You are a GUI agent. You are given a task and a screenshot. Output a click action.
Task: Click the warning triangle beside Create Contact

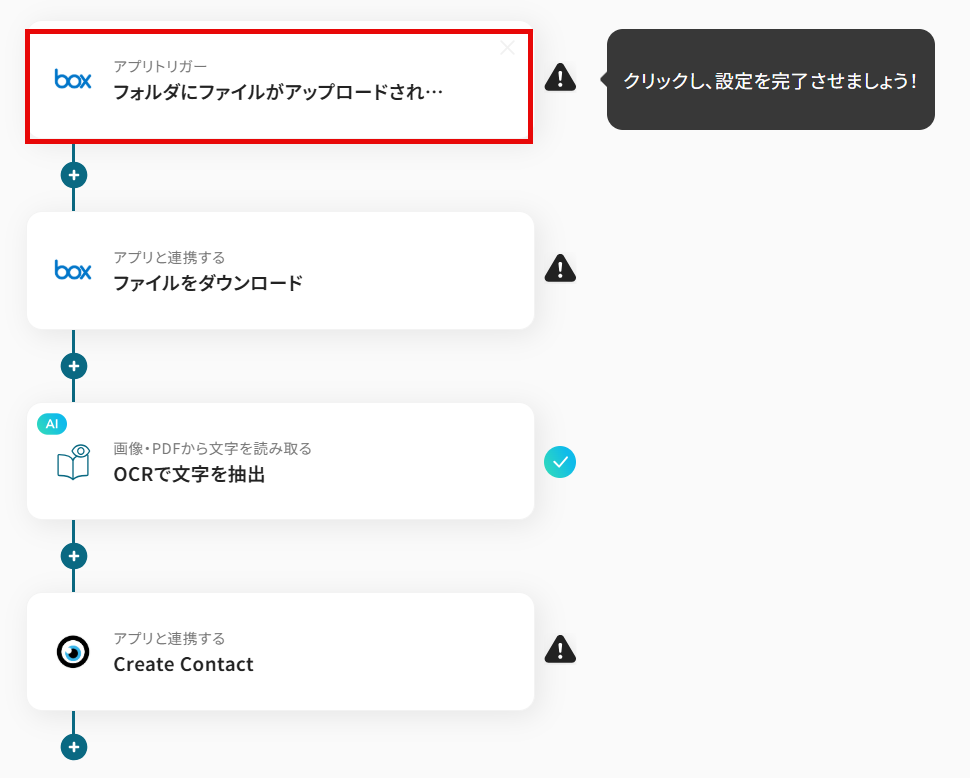pos(560,650)
